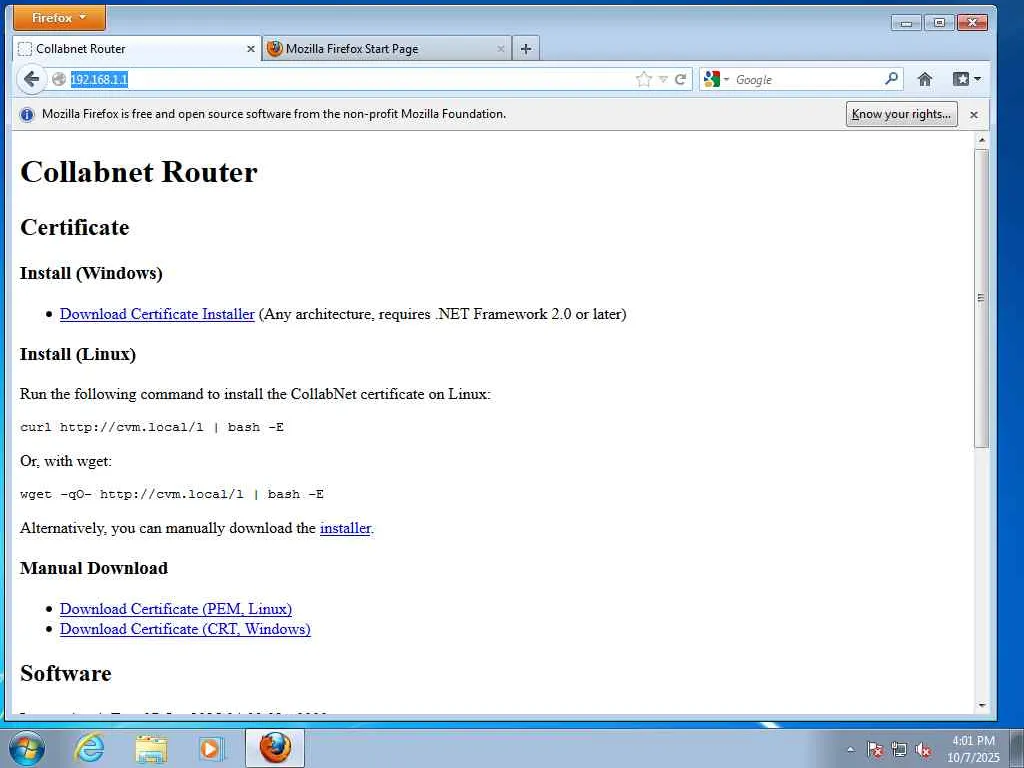The width and height of the screenshot is (1024, 768).
Task: Switch to the Collabnet Router tab
Action: (x=136, y=48)
